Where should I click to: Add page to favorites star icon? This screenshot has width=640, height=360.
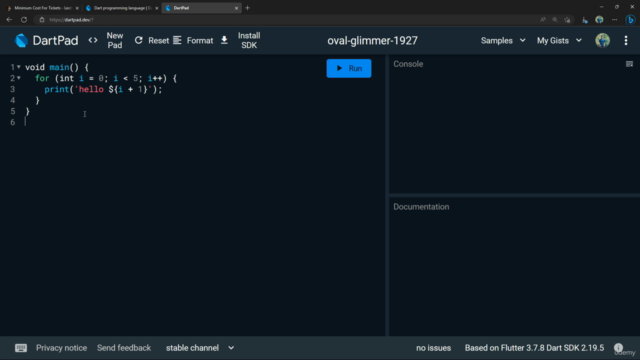[567, 20]
